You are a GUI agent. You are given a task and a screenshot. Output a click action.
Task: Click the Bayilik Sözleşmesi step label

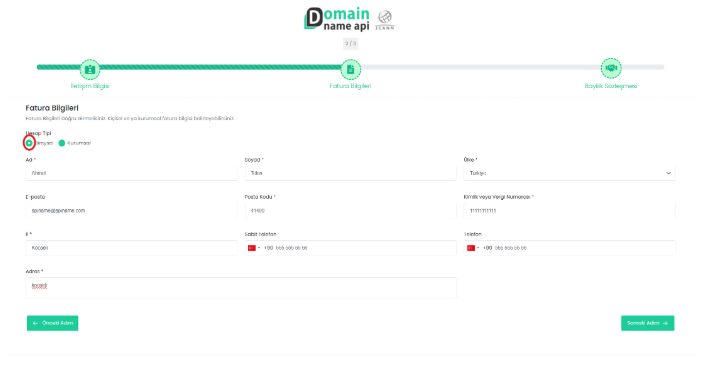[x=611, y=86]
